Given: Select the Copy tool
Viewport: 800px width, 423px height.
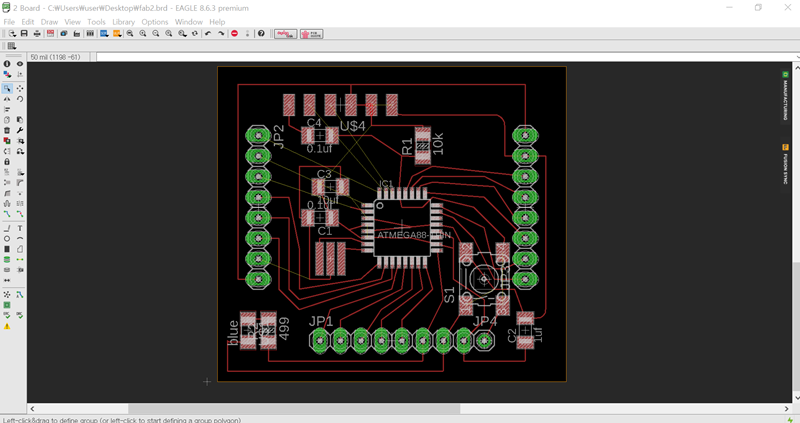Looking at the screenshot, I should (7, 120).
